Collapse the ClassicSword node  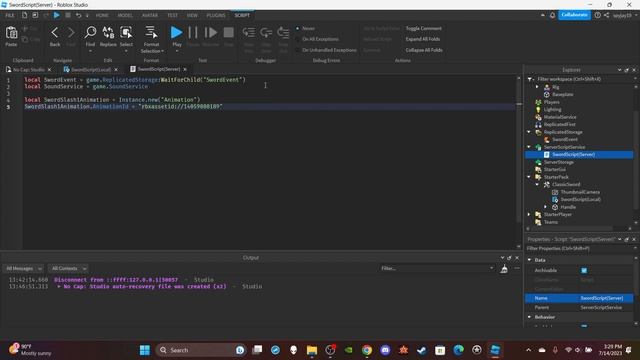537,184
